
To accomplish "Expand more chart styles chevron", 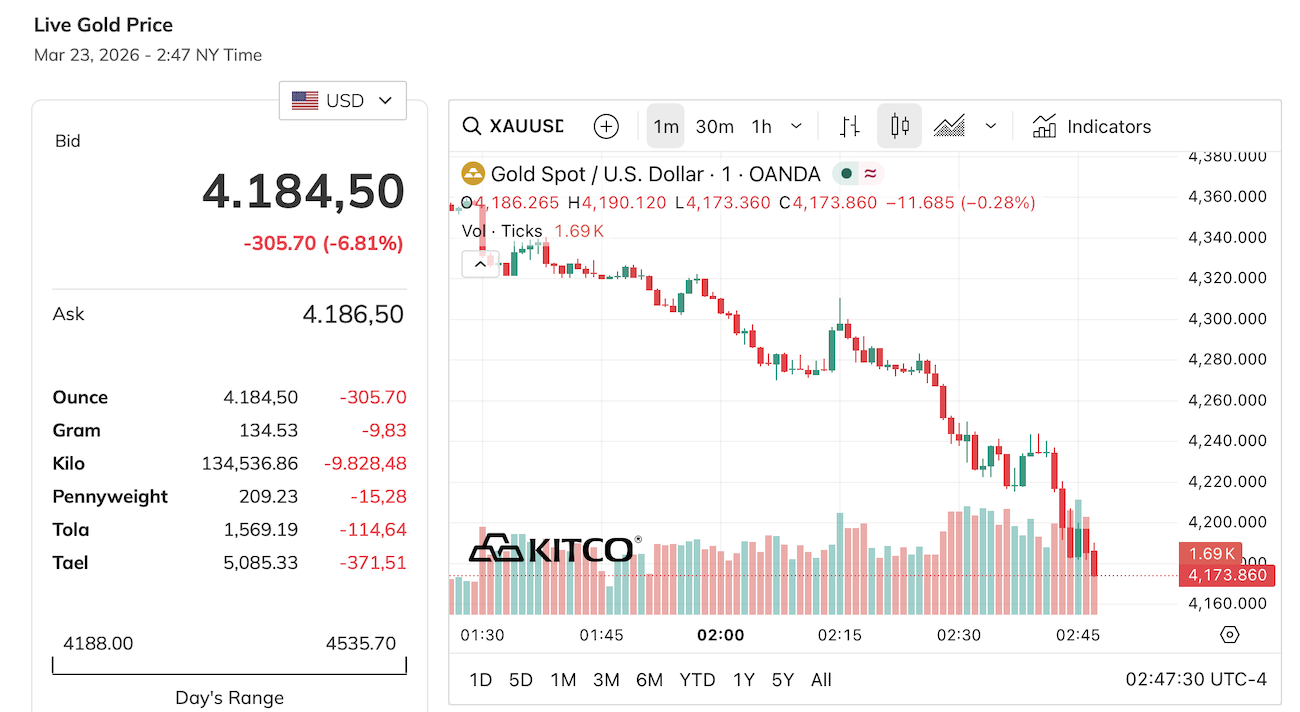I will pos(991,127).
